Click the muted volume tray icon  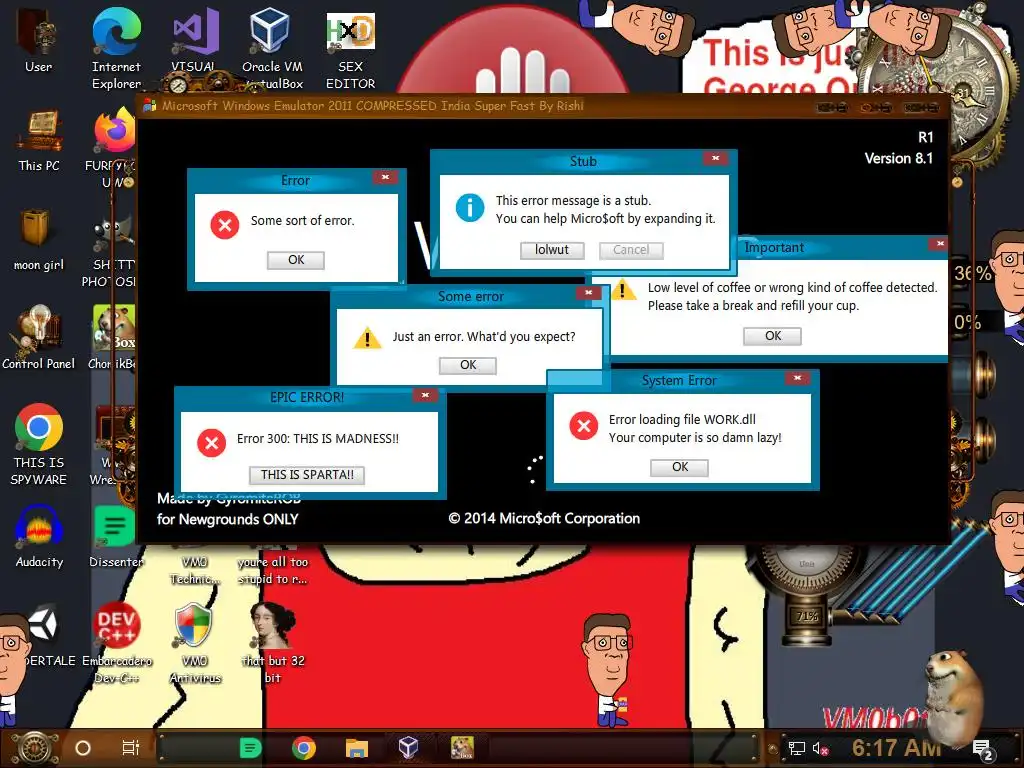pos(820,748)
